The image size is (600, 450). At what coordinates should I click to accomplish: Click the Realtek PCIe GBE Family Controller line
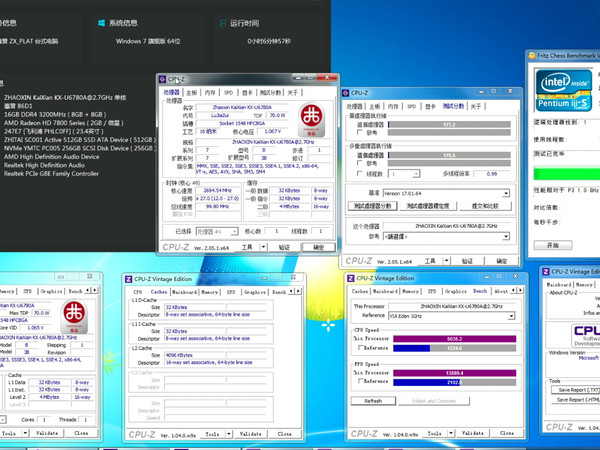click(x=51, y=173)
